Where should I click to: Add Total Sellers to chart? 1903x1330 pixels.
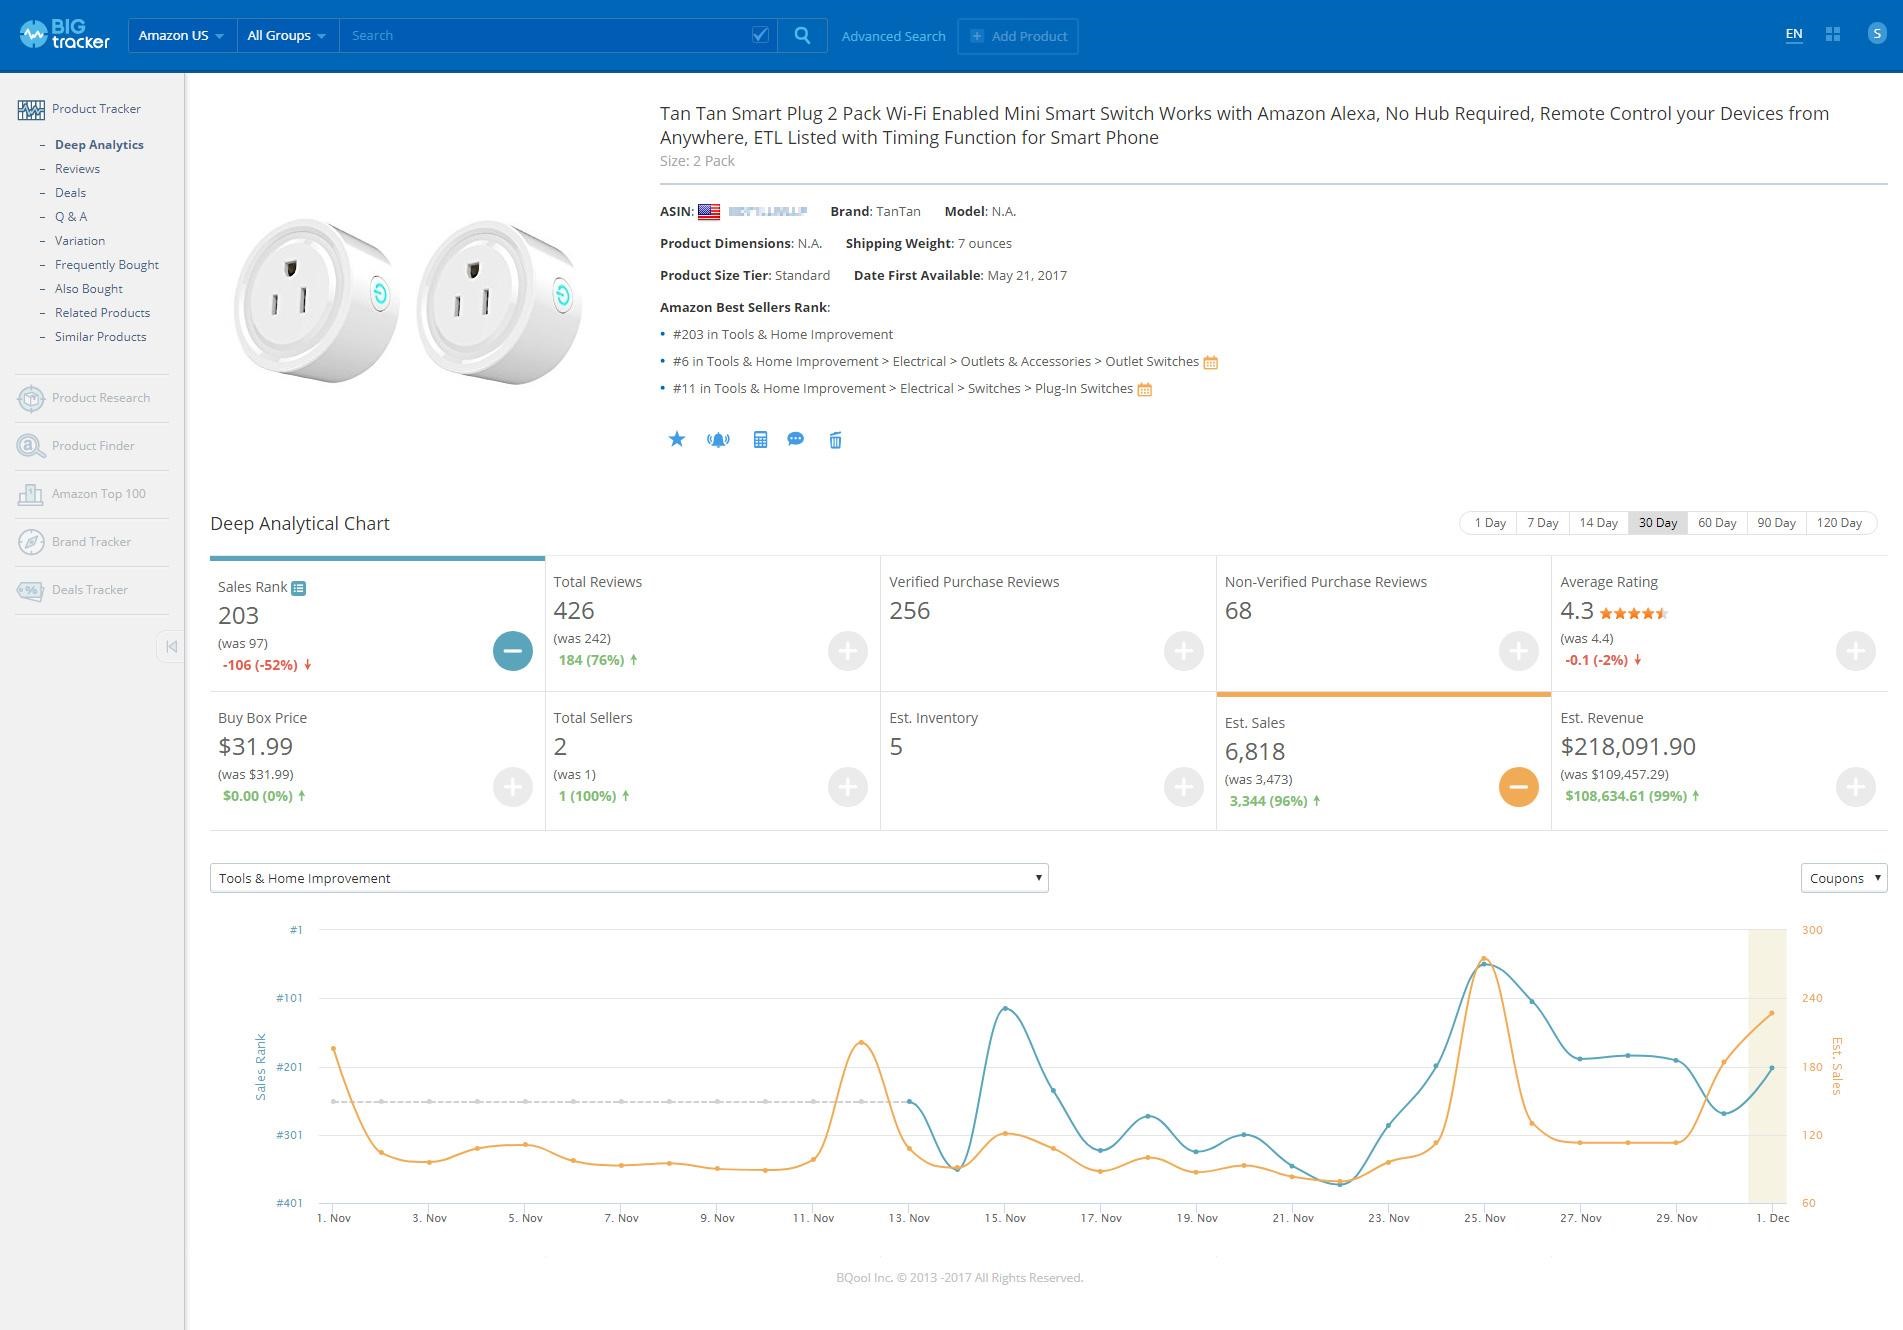(x=848, y=787)
